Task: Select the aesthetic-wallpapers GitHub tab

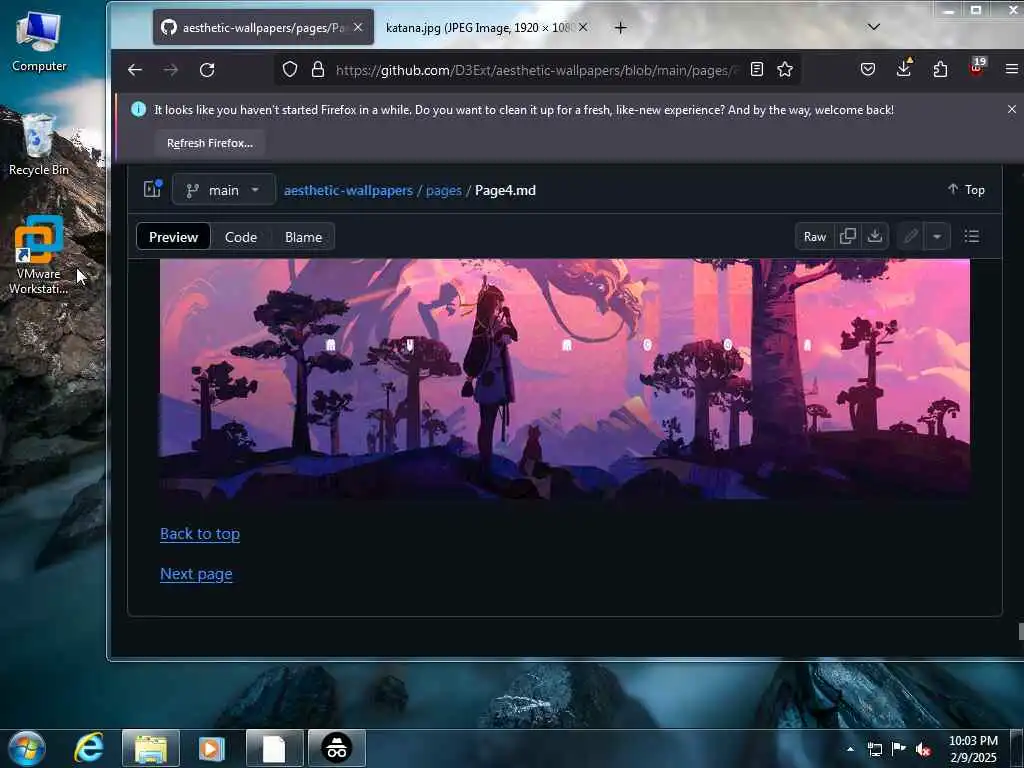Action: tap(263, 27)
